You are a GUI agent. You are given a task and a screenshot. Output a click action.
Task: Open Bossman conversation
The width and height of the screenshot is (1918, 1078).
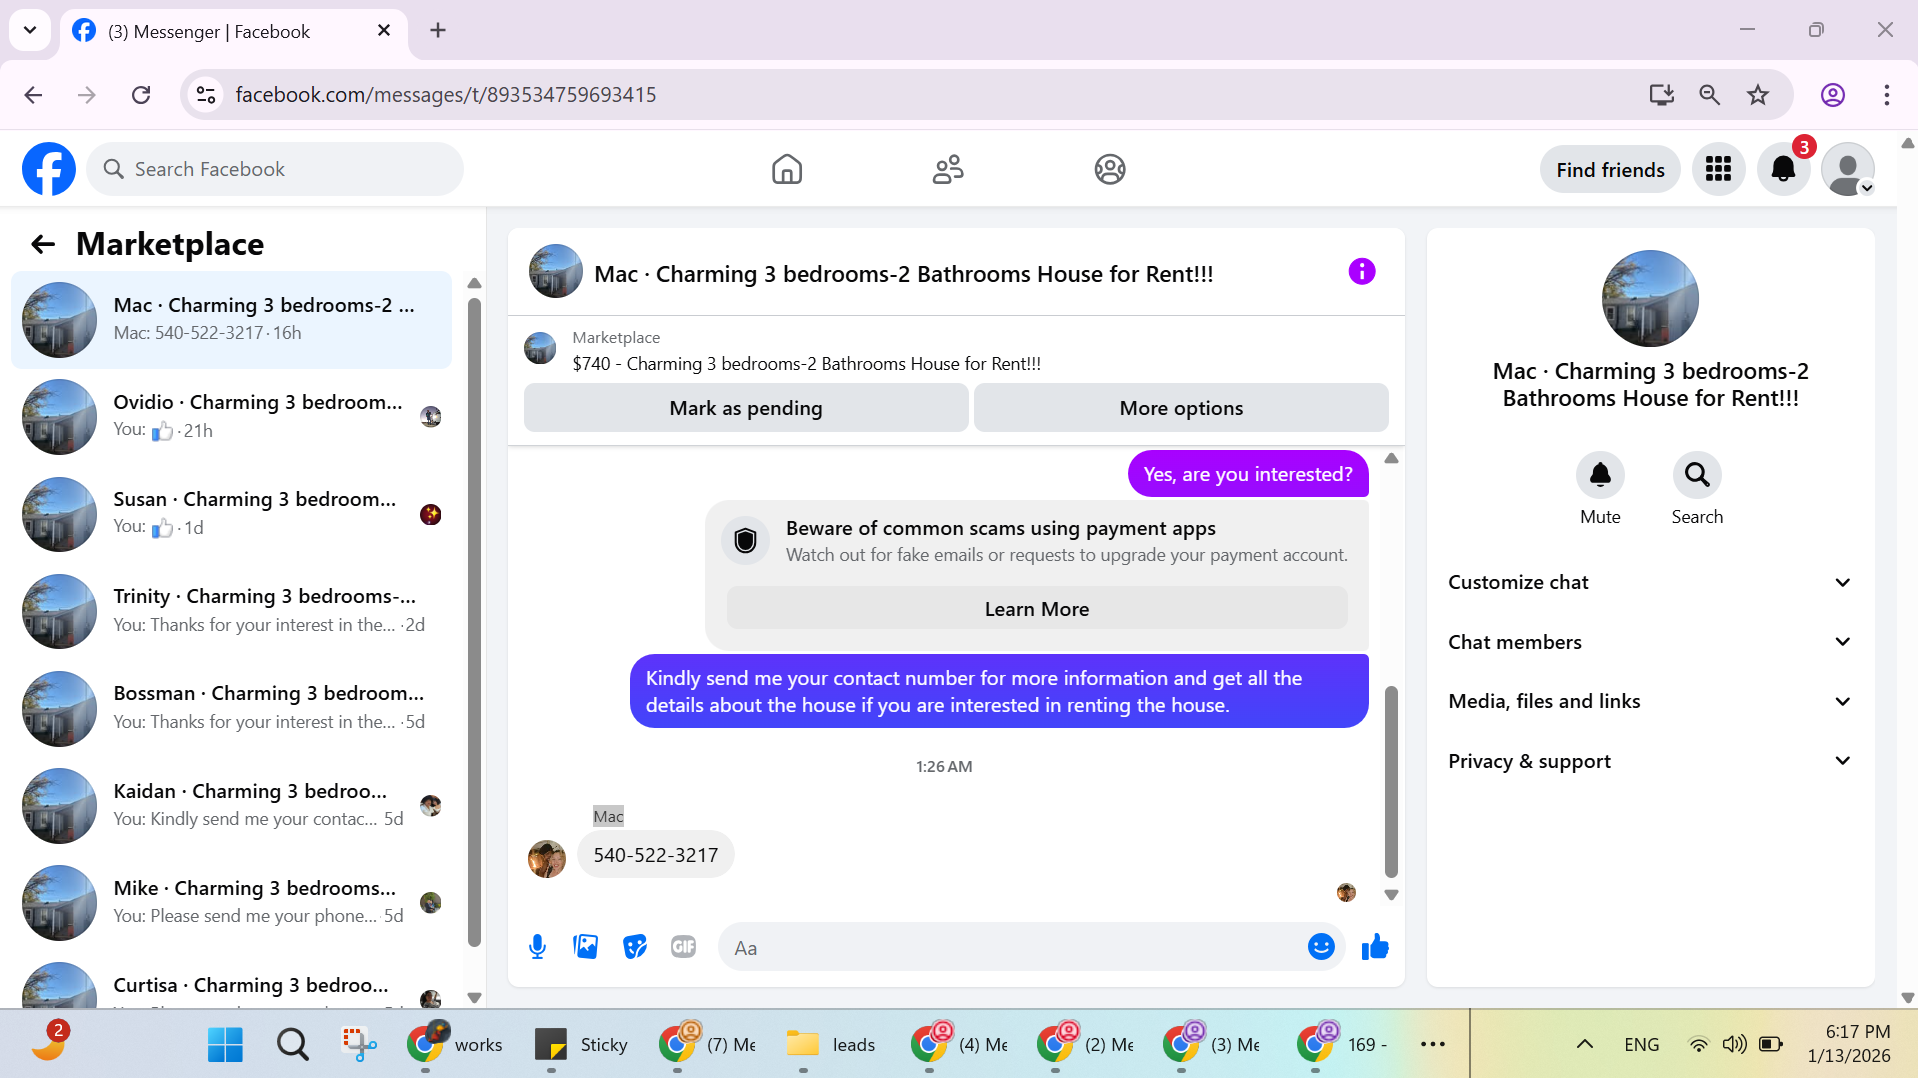pyautogui.click(x=231, y=707)
